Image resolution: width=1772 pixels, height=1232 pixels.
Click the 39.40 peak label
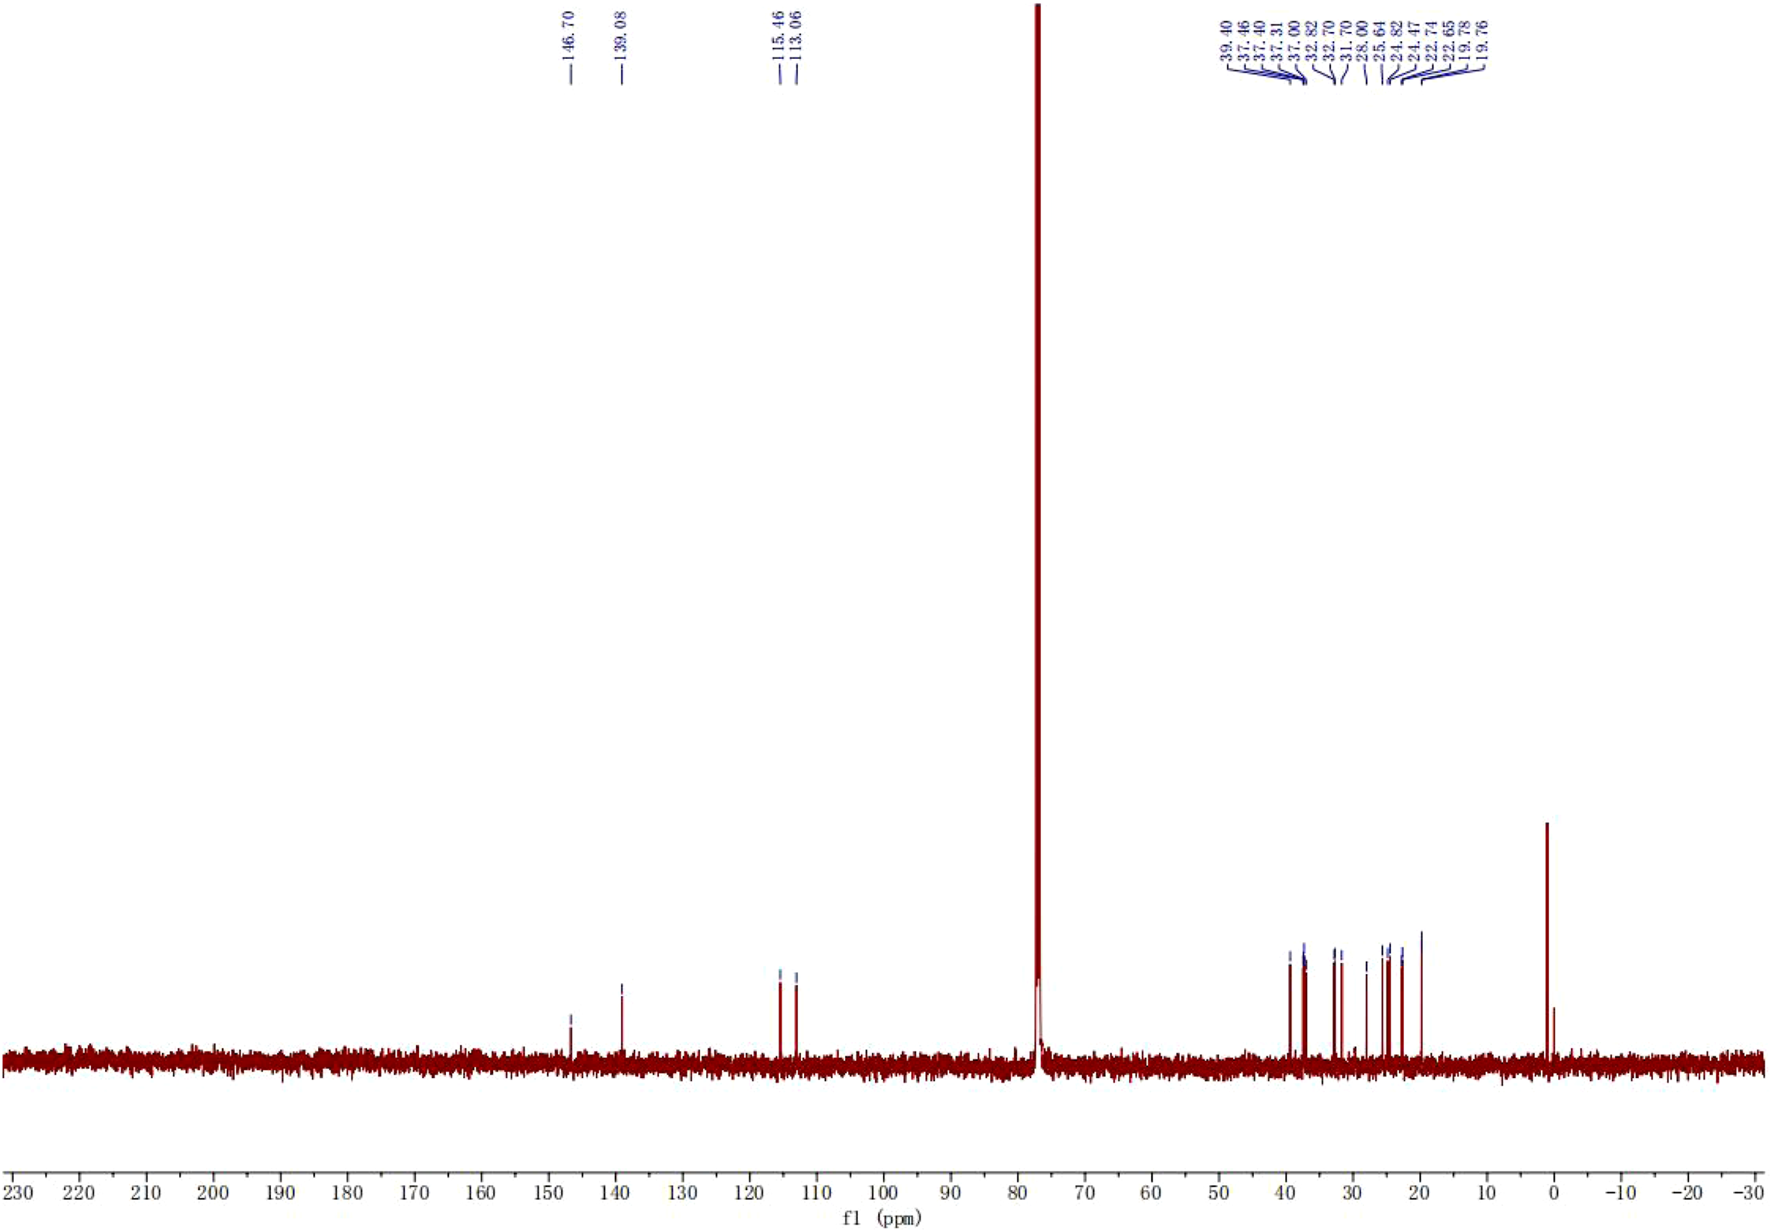(x=1226, y=40)
